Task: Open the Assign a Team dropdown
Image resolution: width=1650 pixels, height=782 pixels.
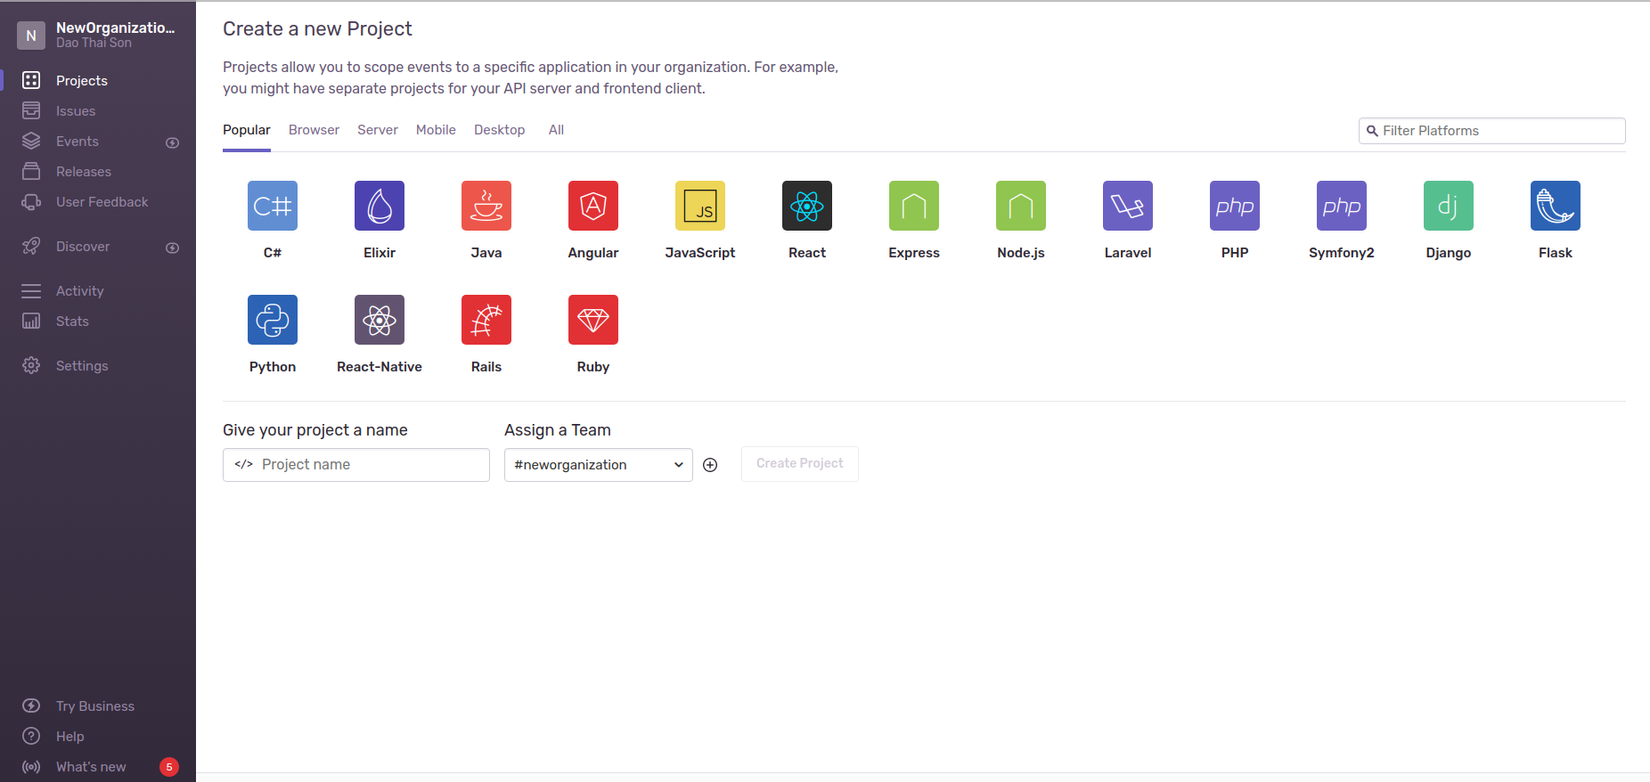Action: coord(598,465)
